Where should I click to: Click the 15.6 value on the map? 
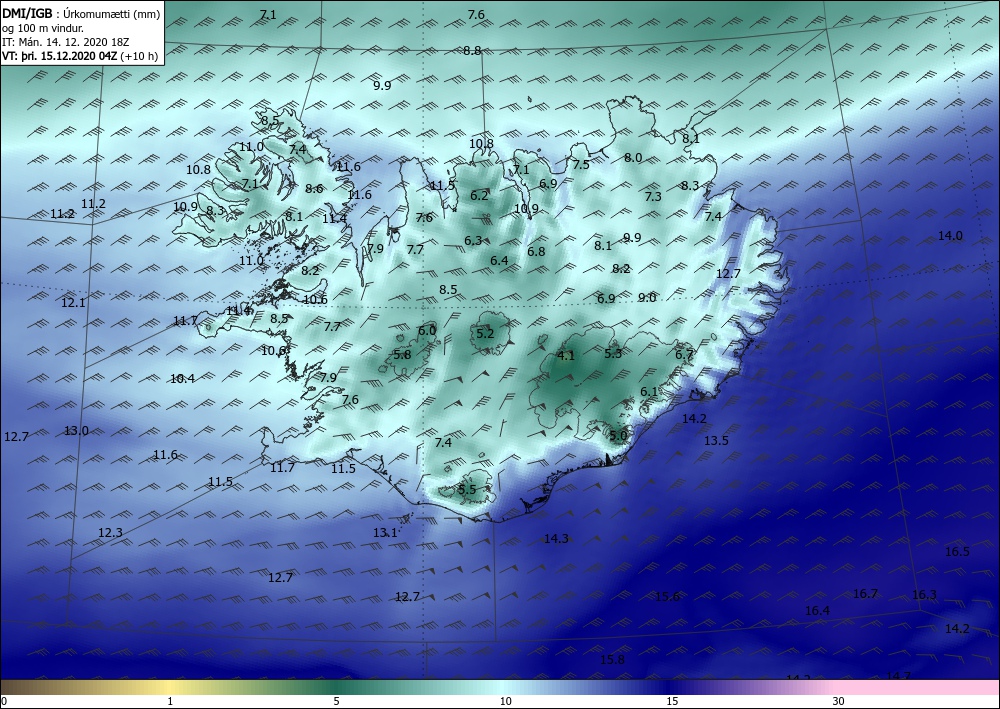(x=667, y=597)
